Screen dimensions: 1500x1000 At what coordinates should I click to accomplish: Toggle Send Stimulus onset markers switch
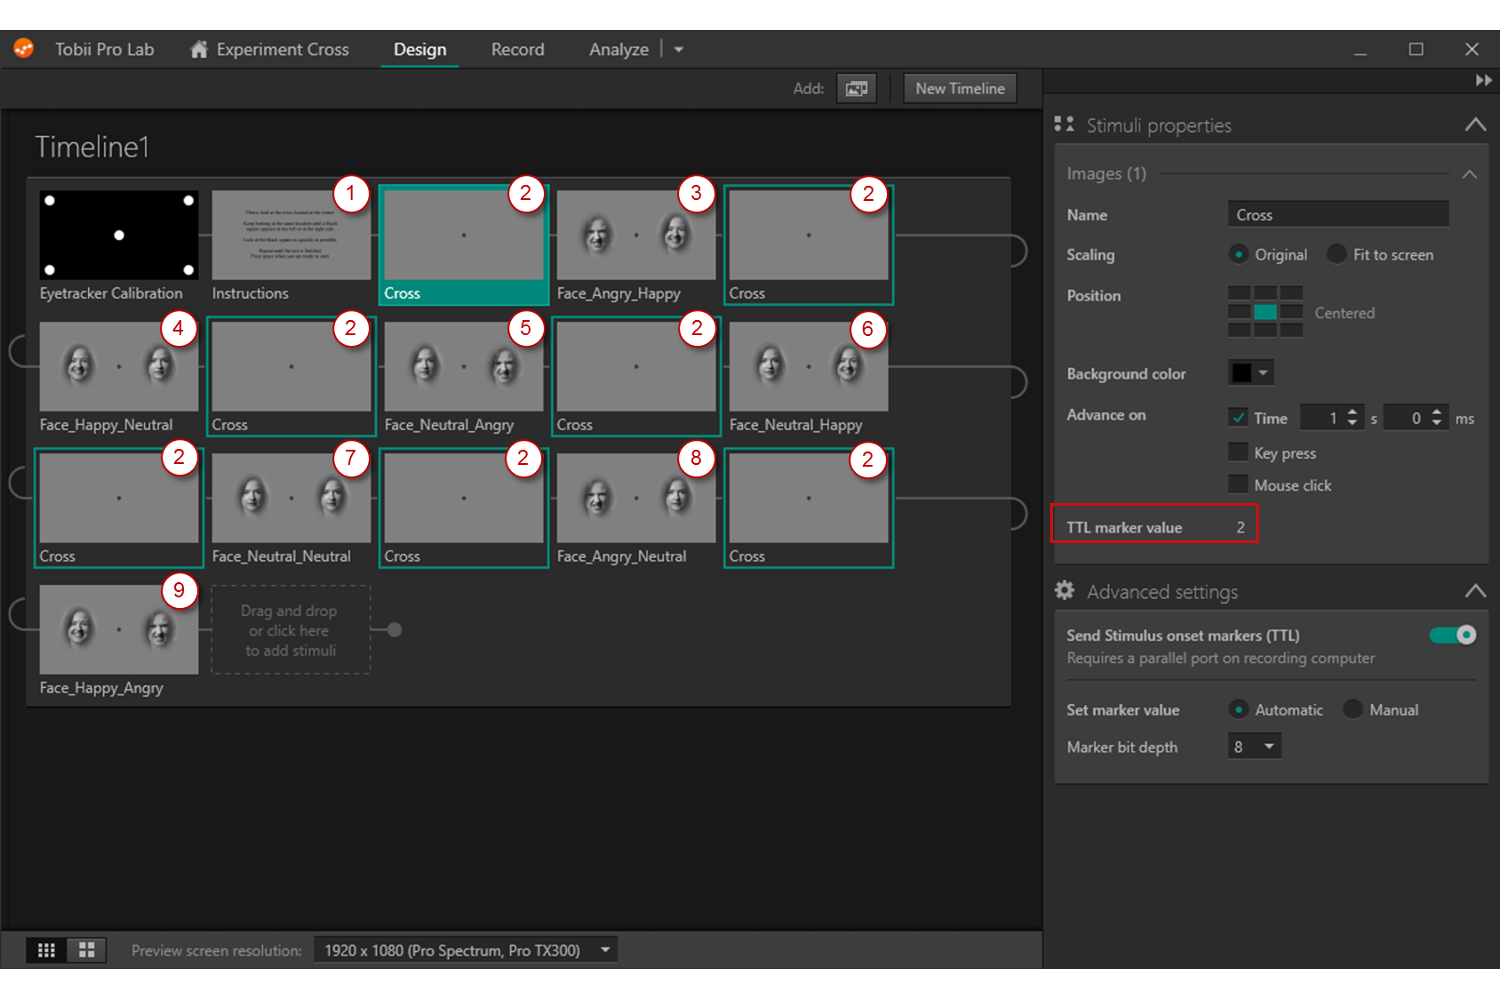(1452, 635)
